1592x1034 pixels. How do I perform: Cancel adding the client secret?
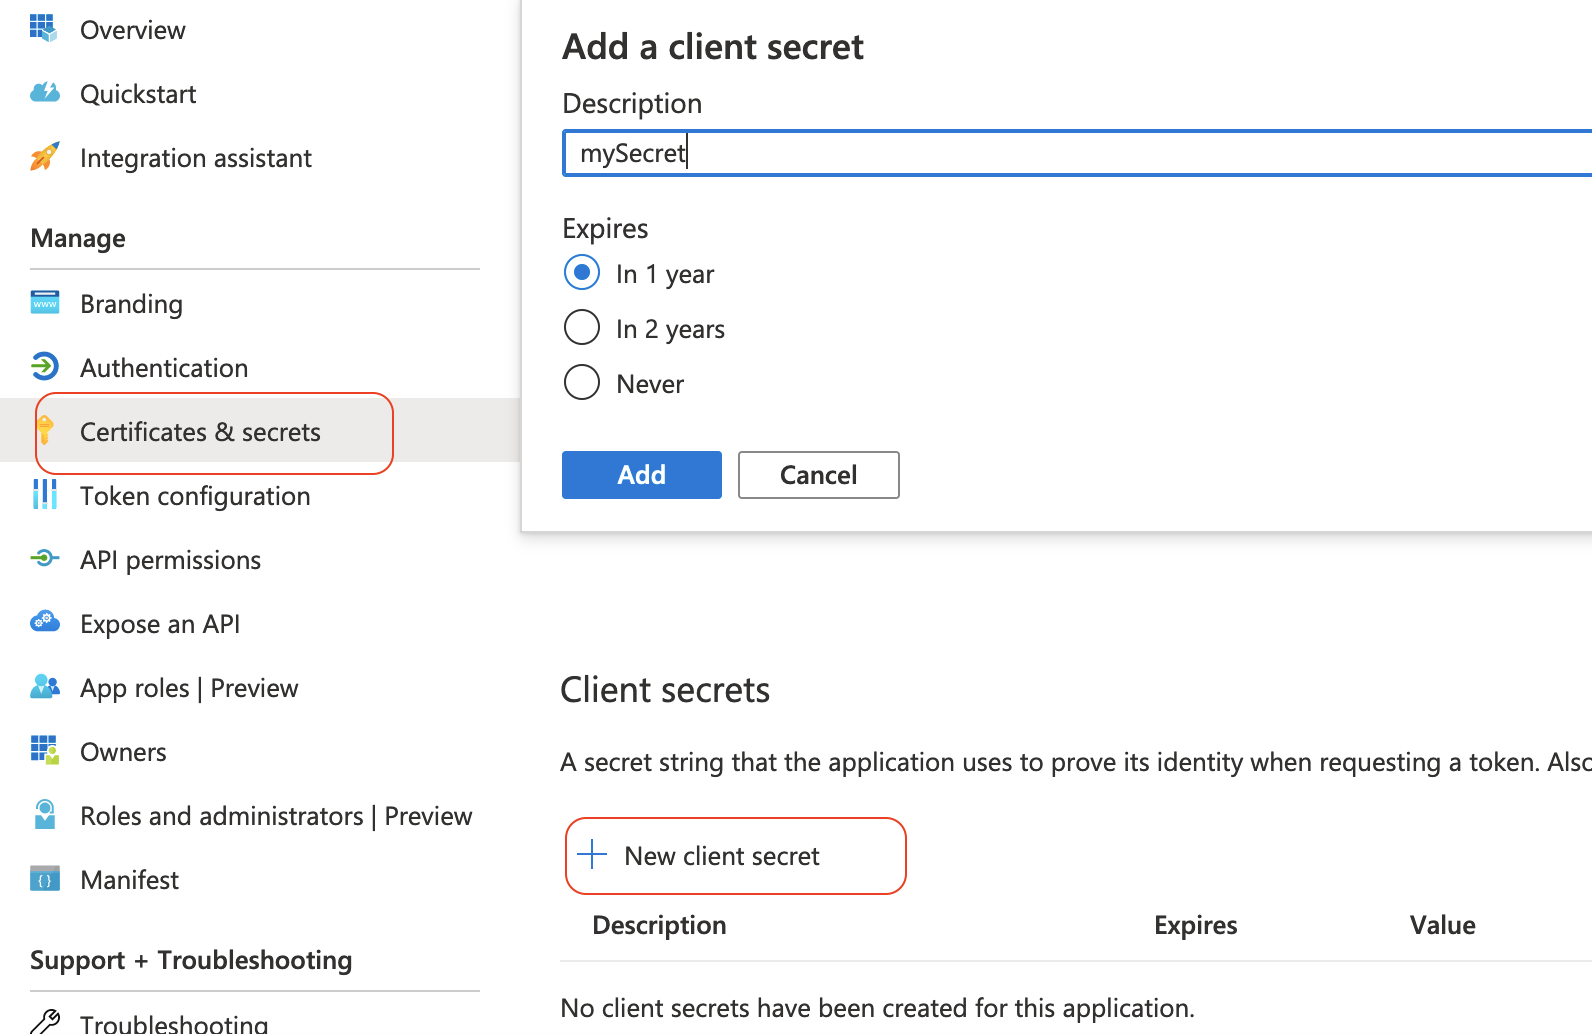point(818,475)
